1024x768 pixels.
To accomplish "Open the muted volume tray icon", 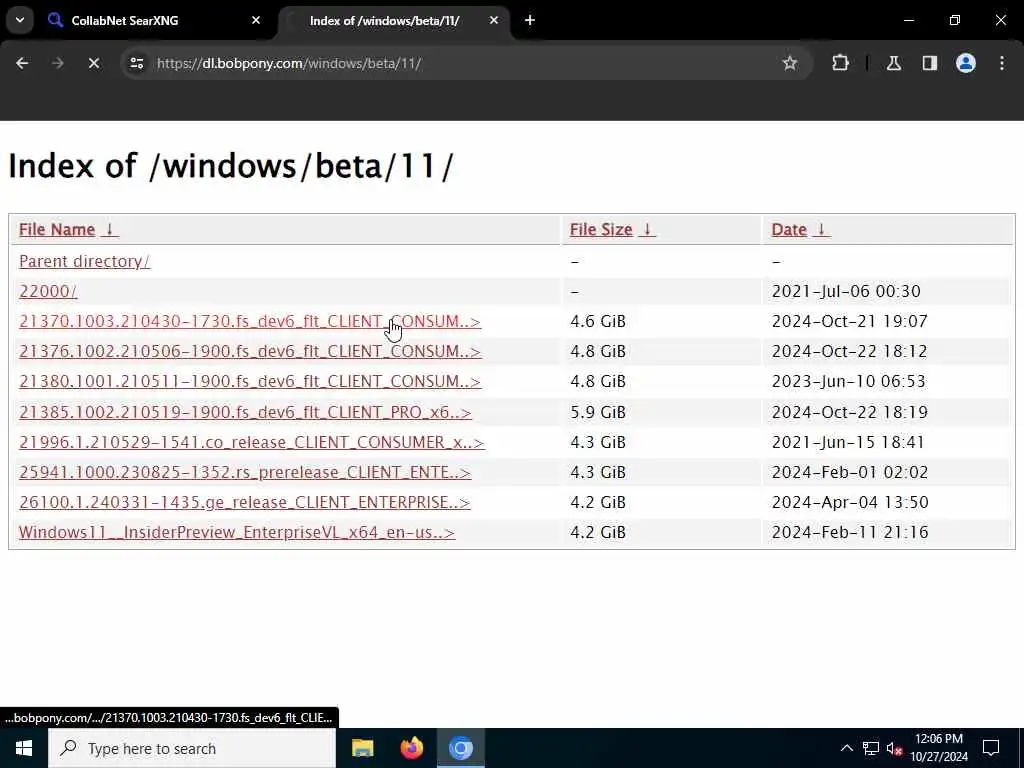I will 894,748.
